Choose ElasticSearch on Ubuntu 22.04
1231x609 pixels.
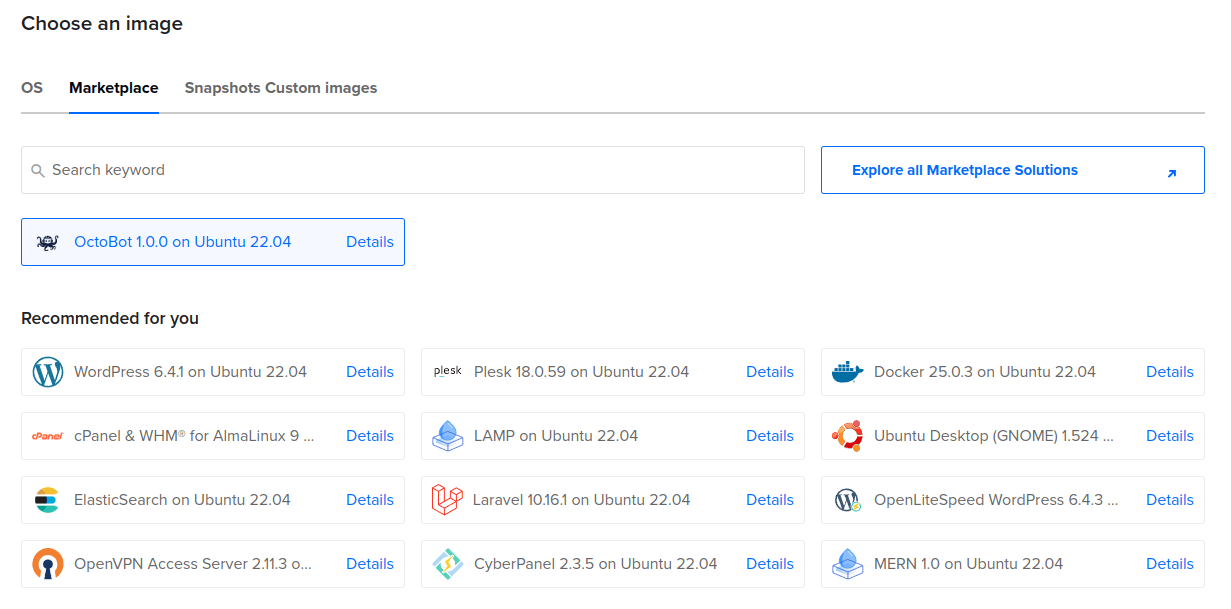(213, 500)
